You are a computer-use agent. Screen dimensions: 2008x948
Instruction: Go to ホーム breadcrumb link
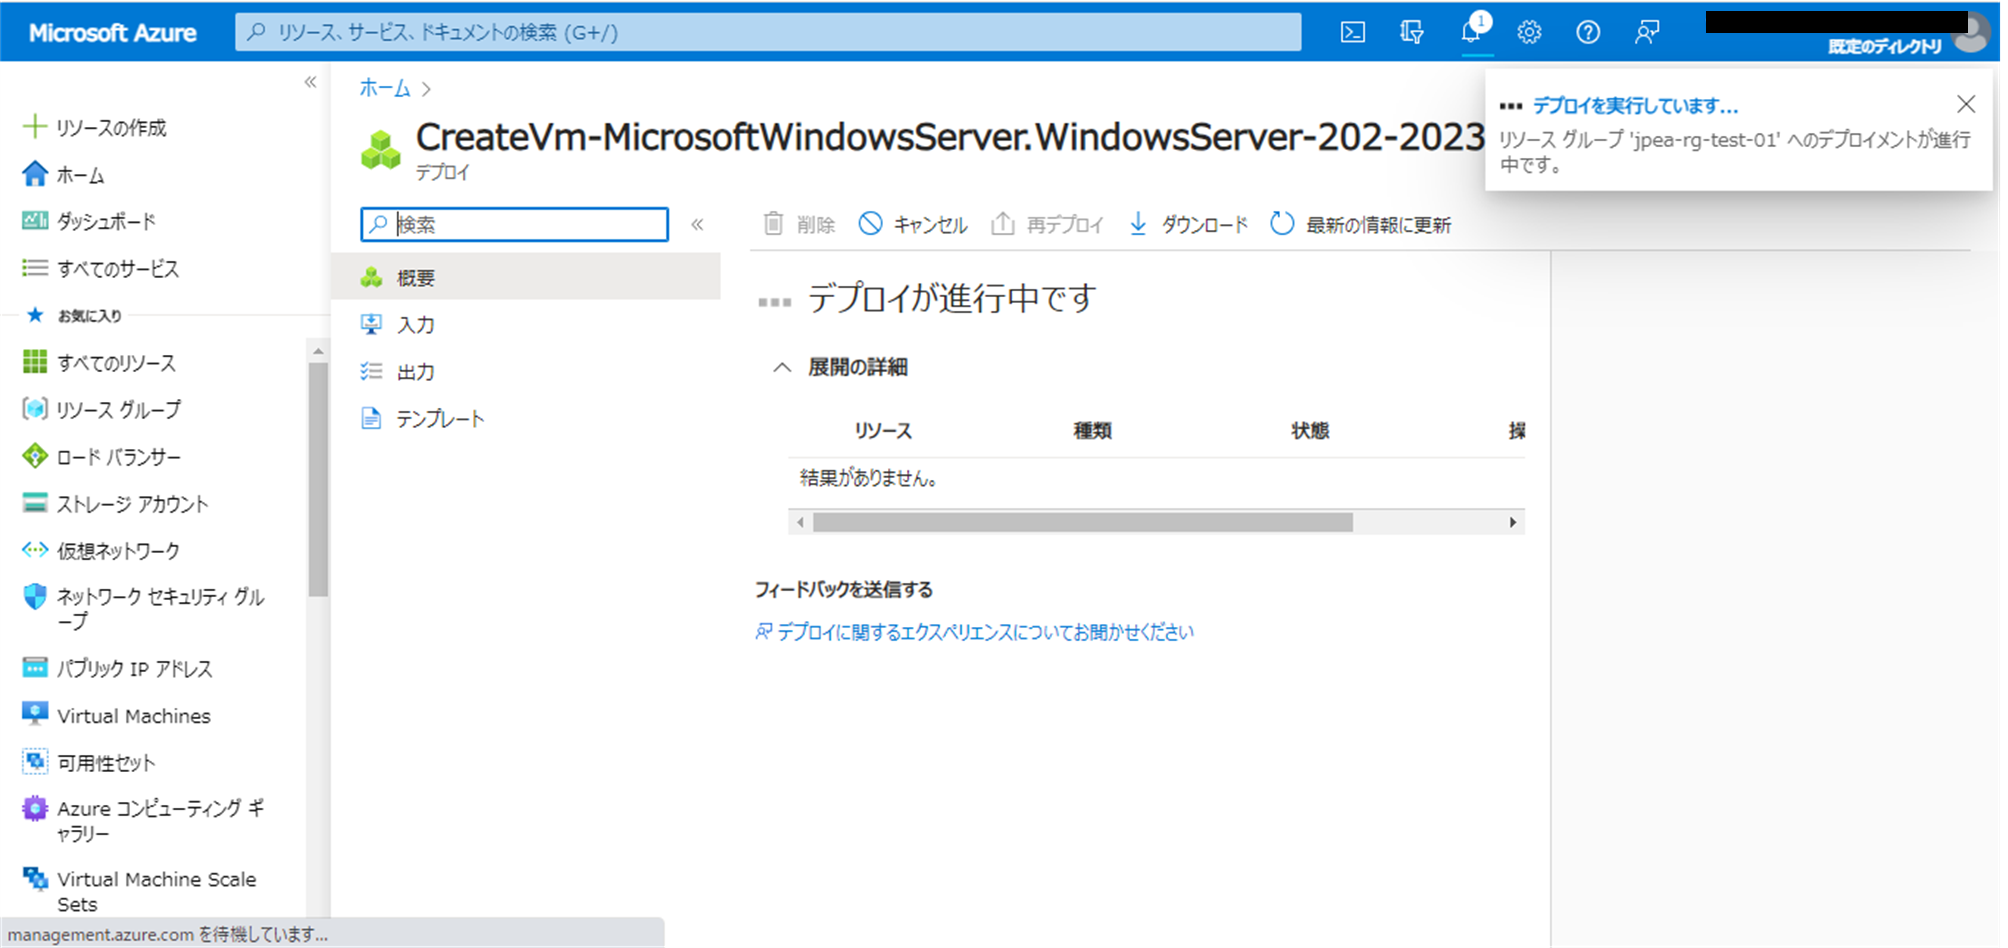point(385,88)
